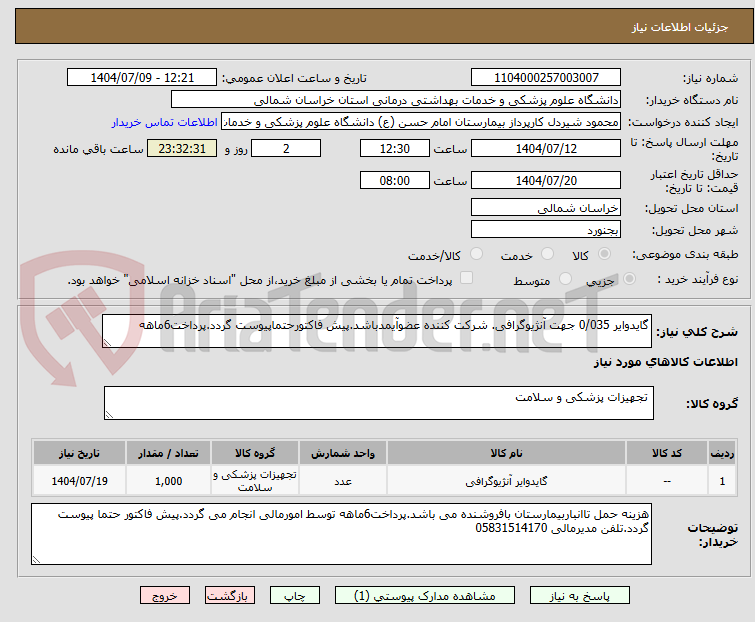Click the response deadline date 1404/07/12
The width and height of the screenshot is (755, 622).
(x=546, y=148)
